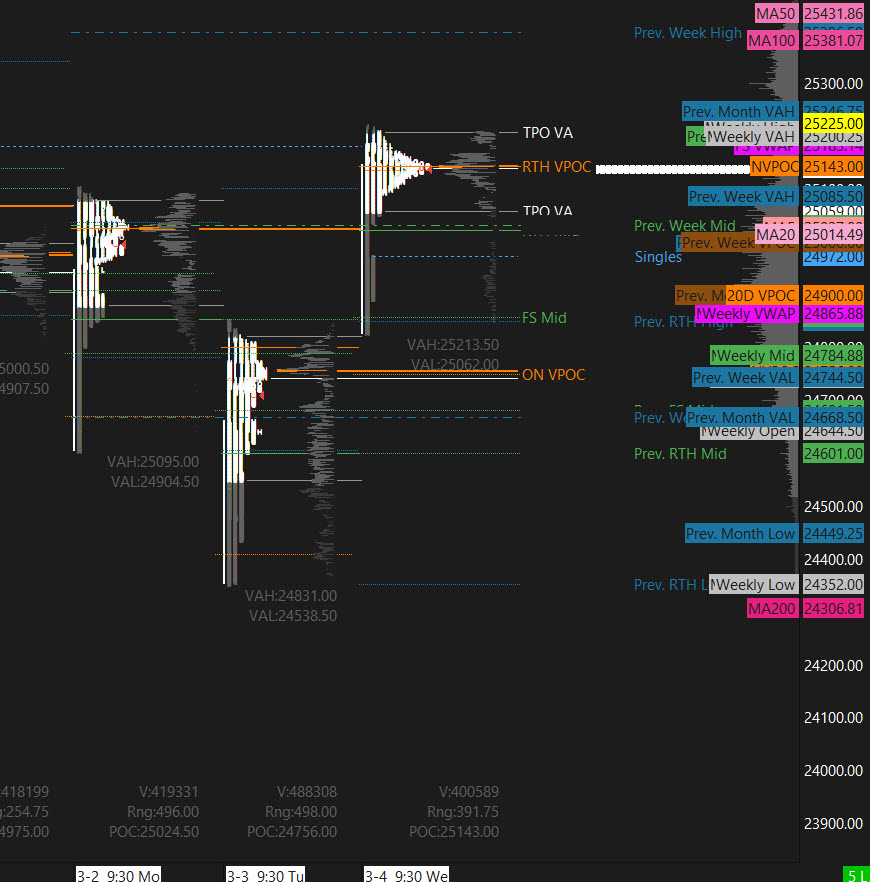Image resolution: width=870 pixels, height=882 pixels.
Task: Click the Prev. Week VAL tag
Action: tap(745, 378)
